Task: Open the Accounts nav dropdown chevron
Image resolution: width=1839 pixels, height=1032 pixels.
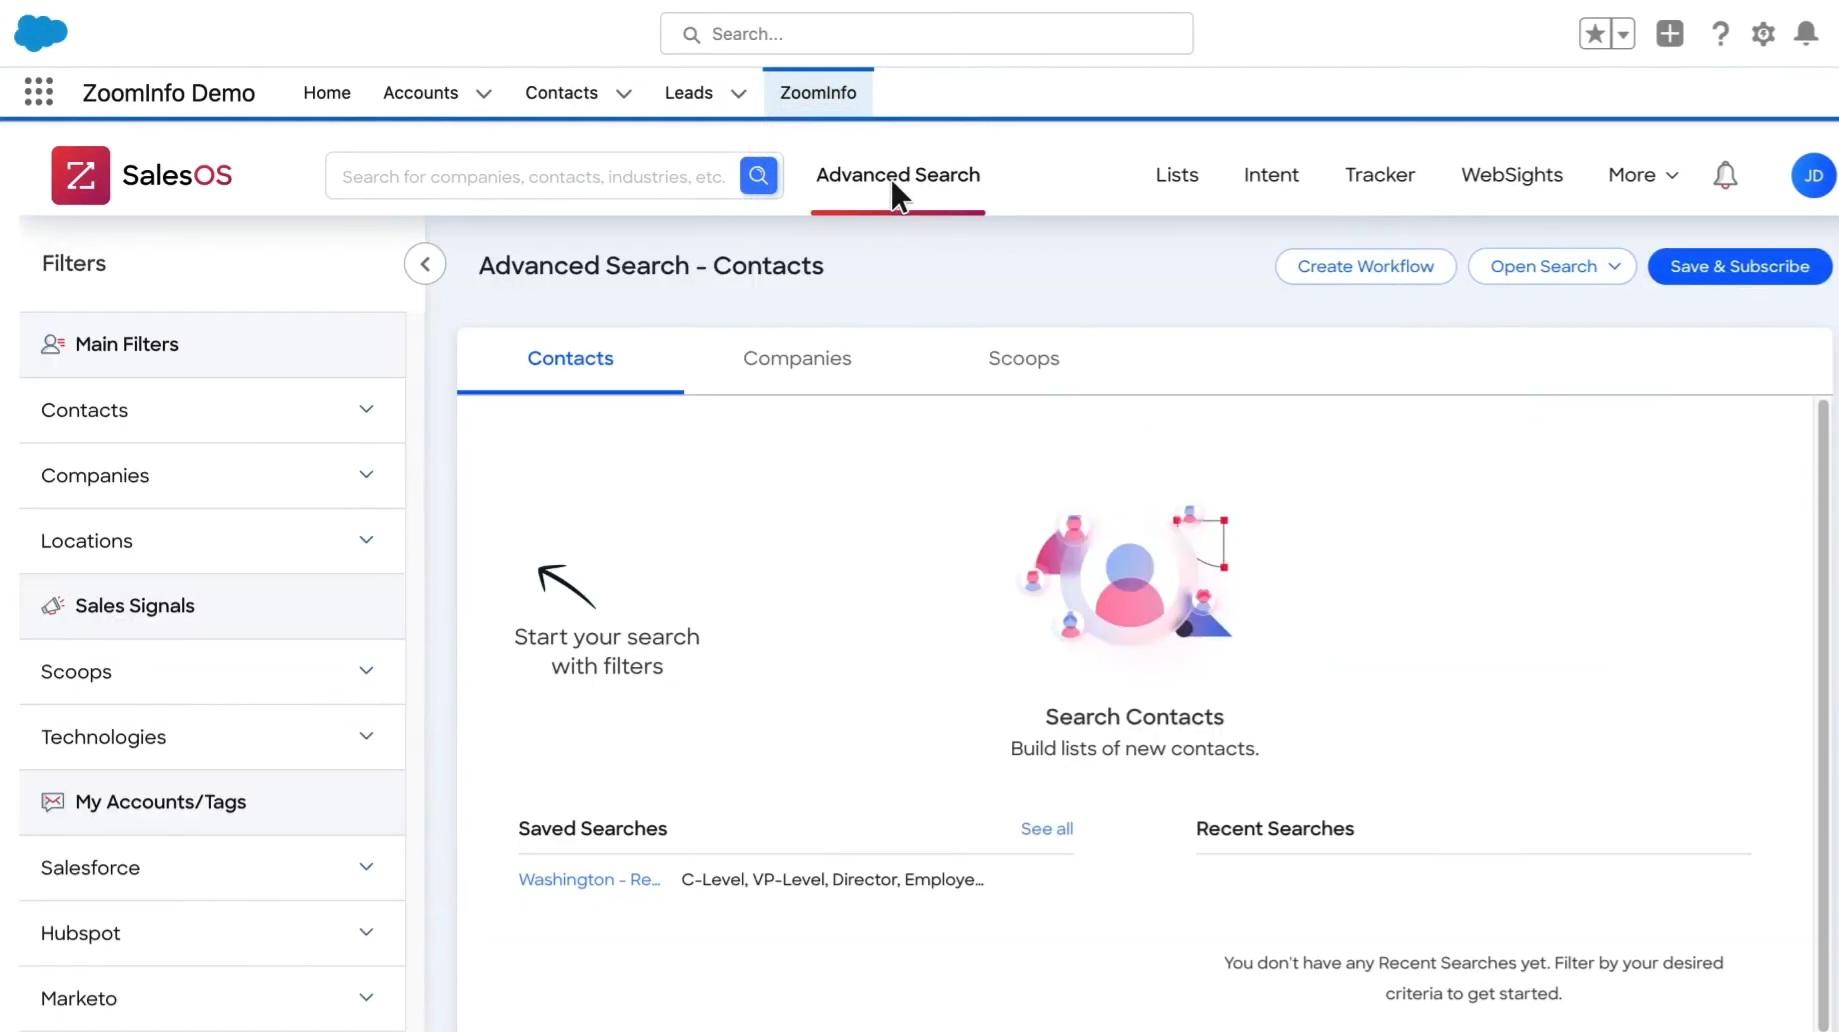Action: (x=484, y=94)
